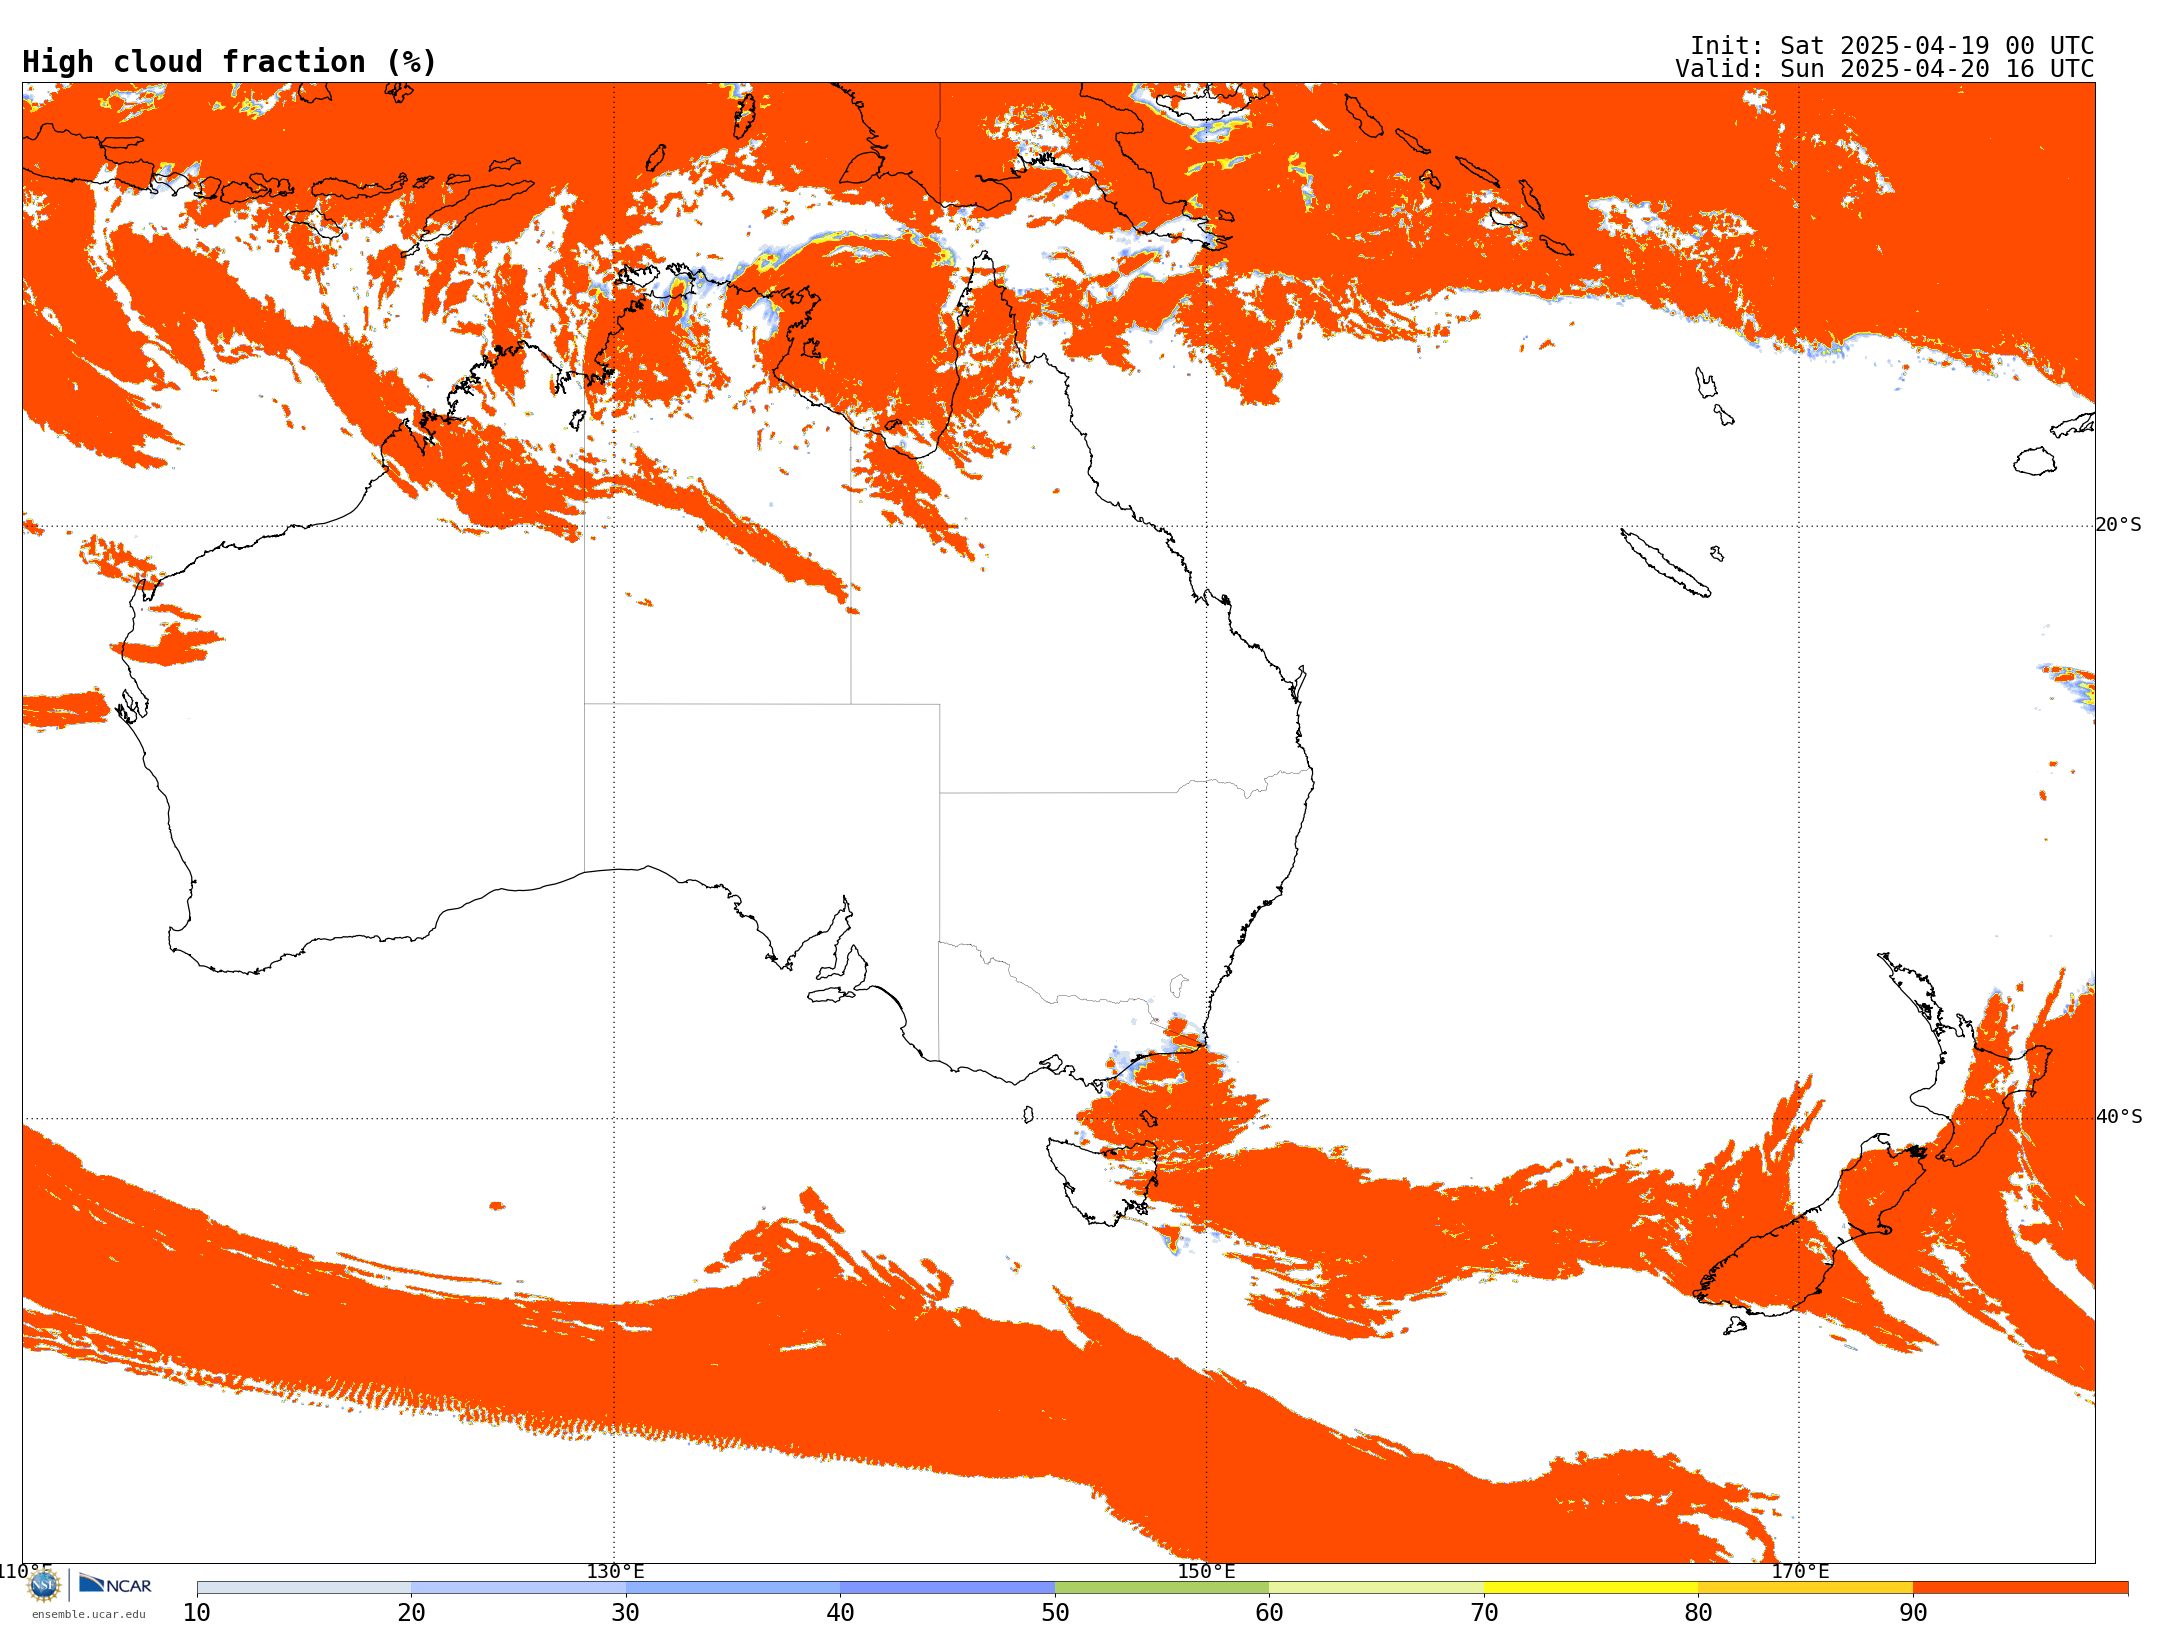Viewport: 2160px width, 1626px height.
Task: Click the colorbar tick label 70
Action: (1484, 1613)
